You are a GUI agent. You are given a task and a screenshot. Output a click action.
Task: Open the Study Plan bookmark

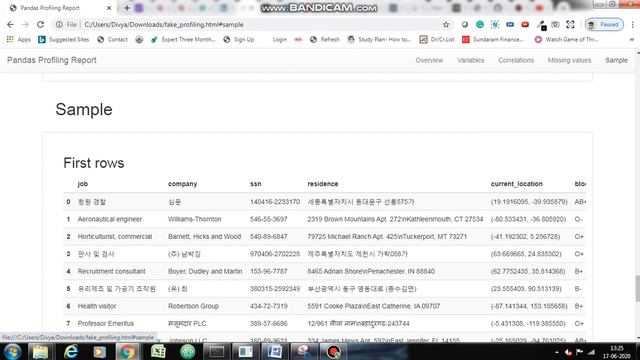coord(379,40)
